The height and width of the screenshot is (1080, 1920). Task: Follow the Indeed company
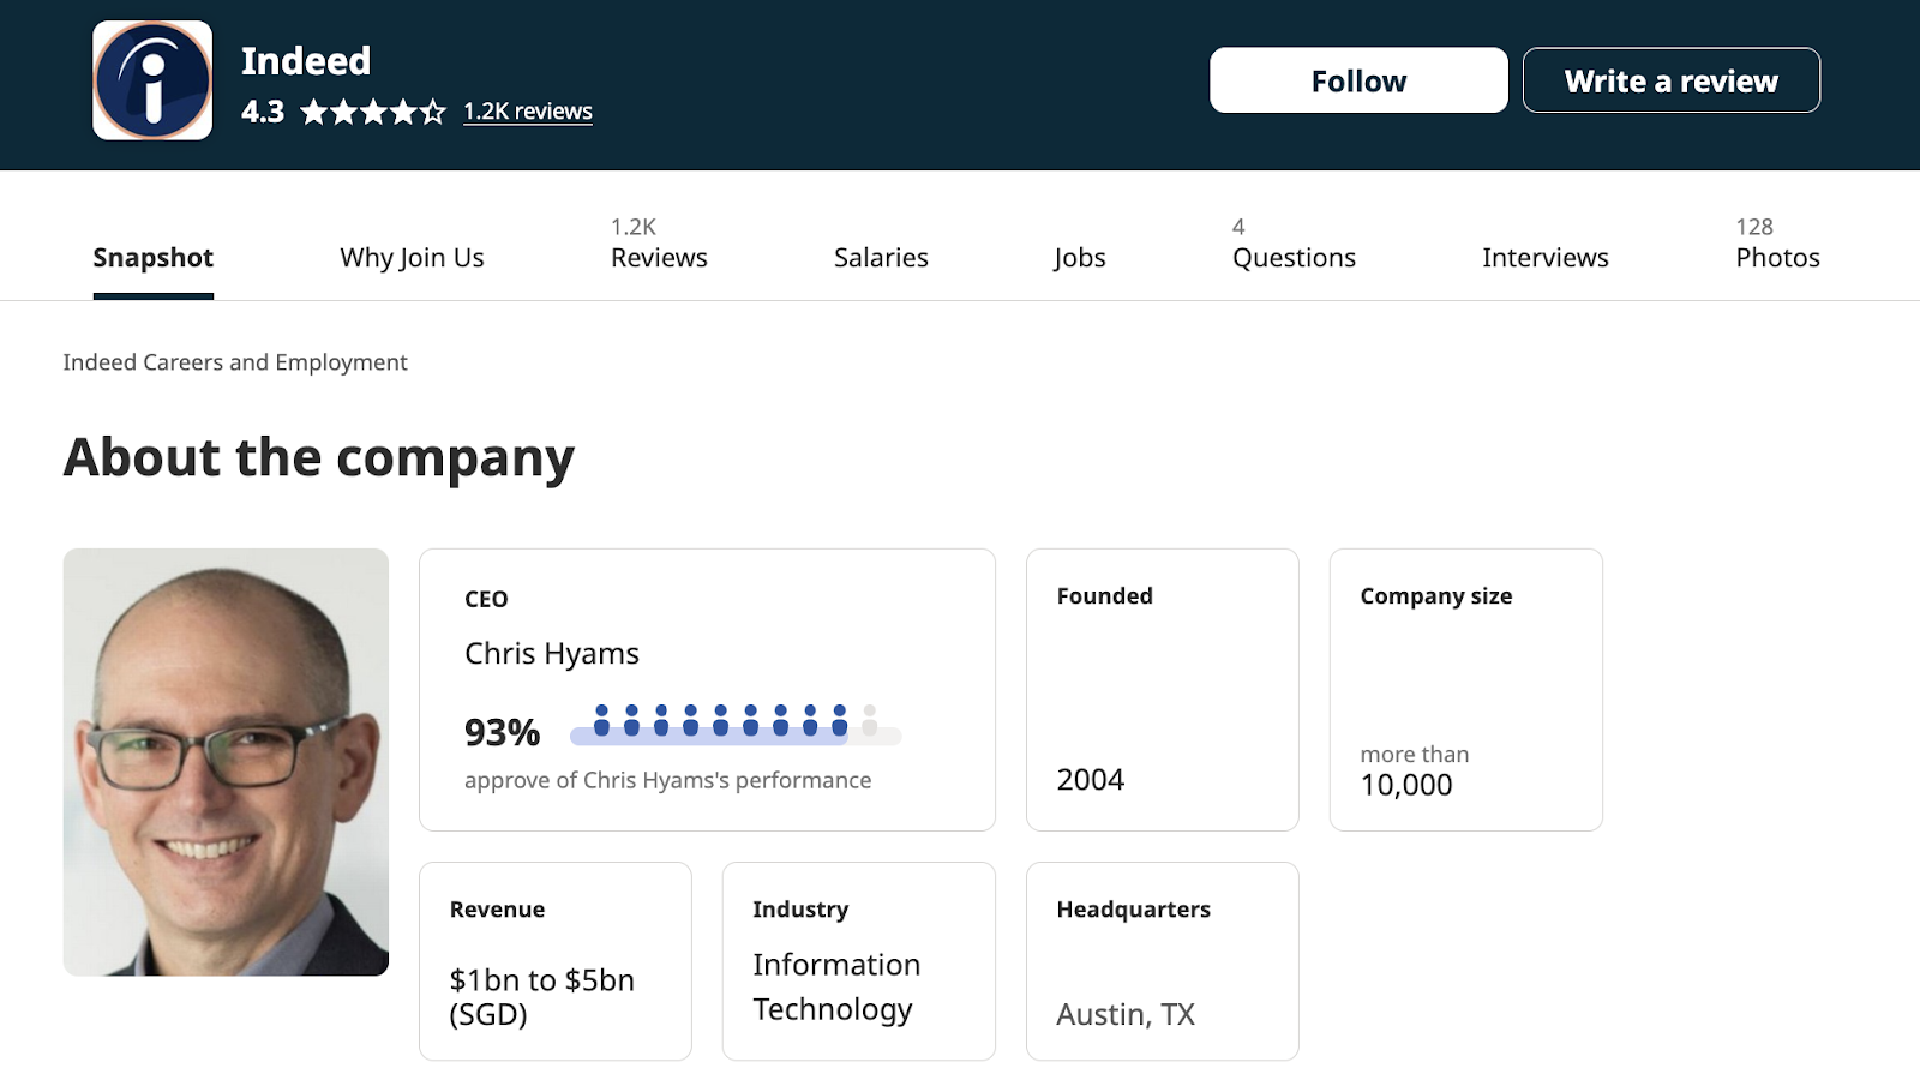(1358, 80)
